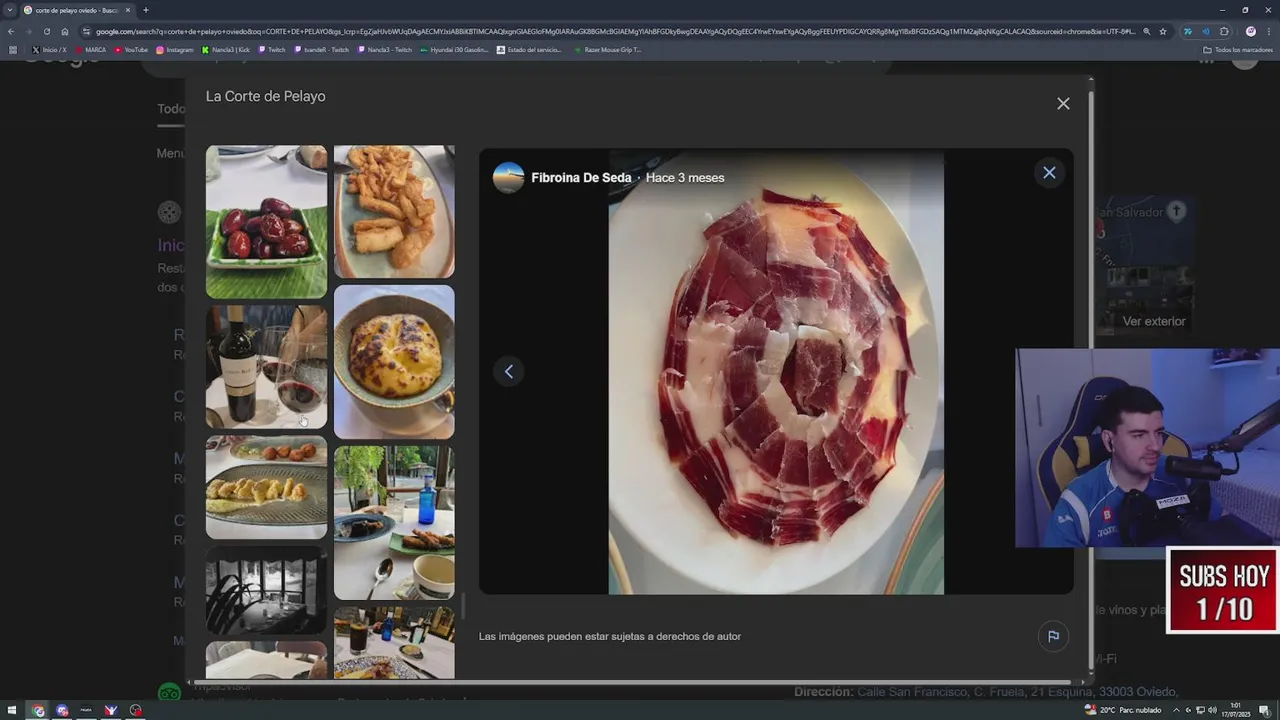
Task: Close the enlarged ham photo viewer
Action: 1049,173
